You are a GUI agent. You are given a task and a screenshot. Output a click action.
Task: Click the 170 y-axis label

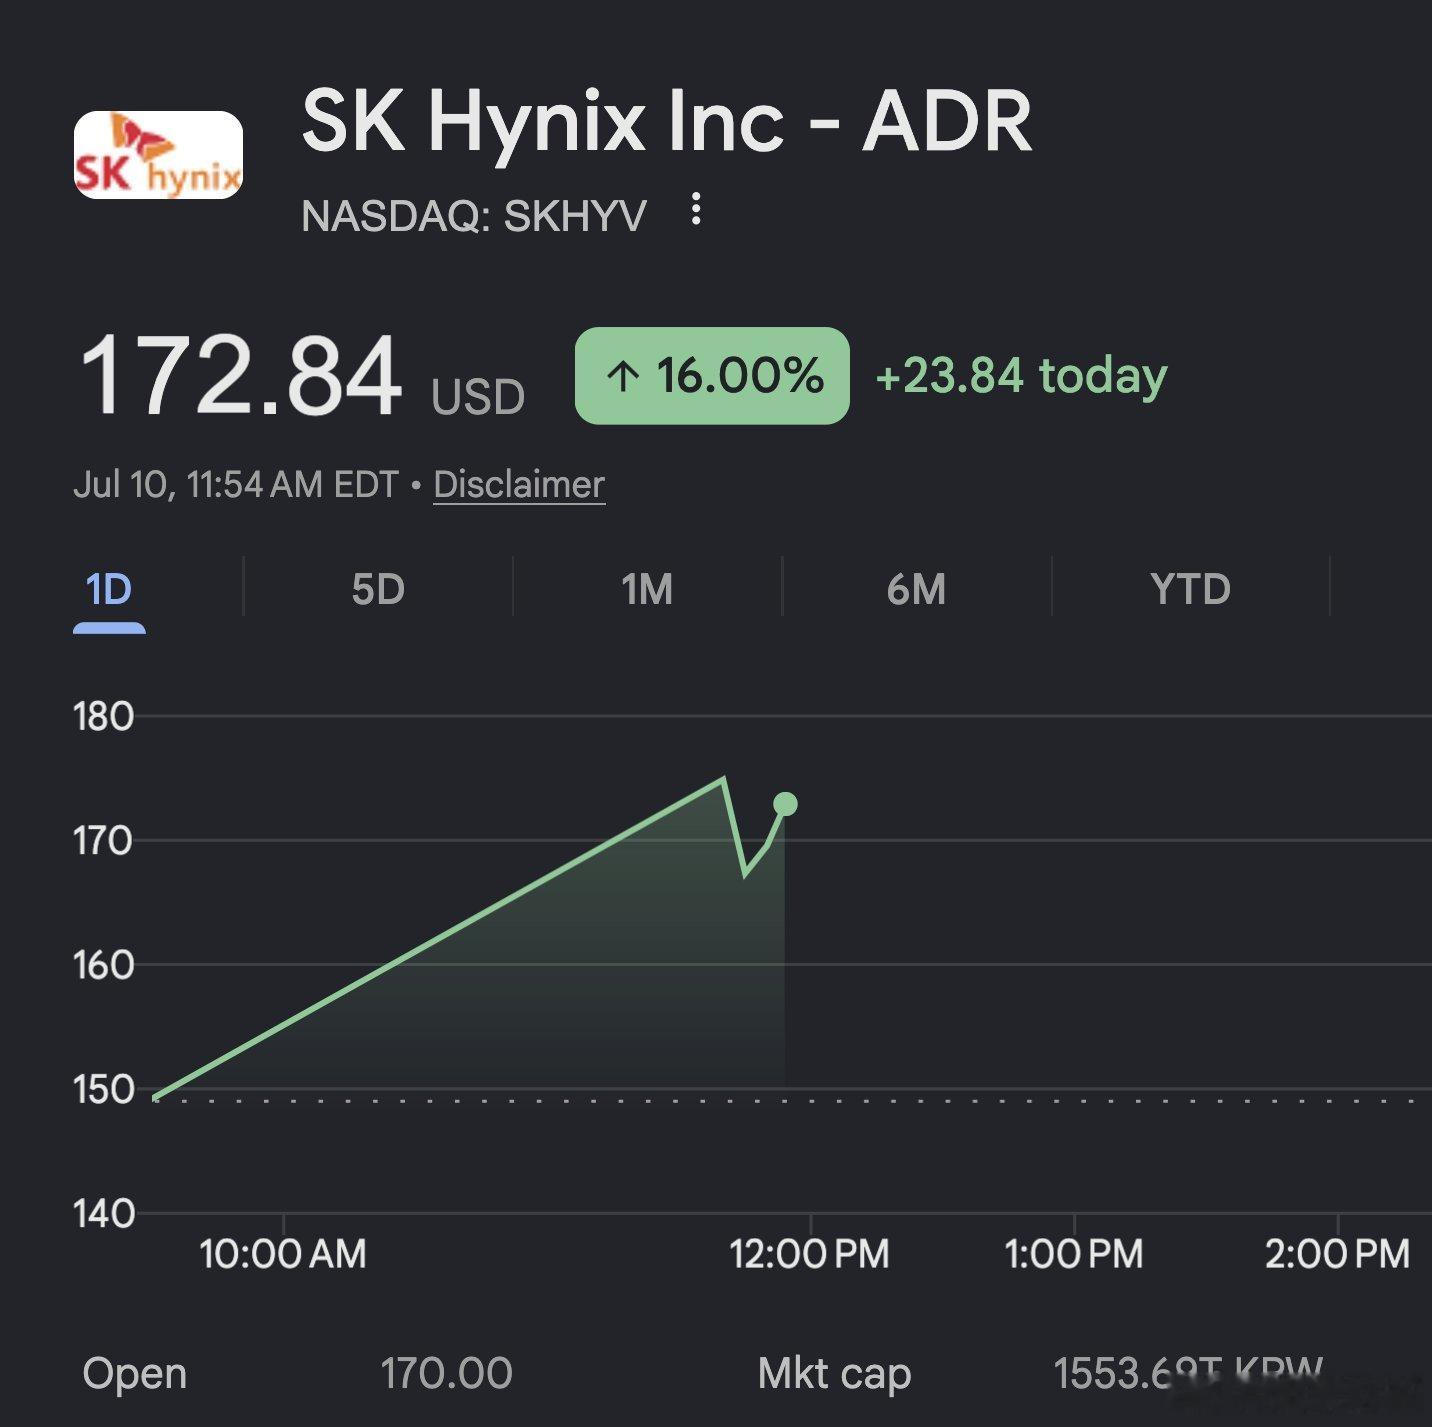(103, 841)
